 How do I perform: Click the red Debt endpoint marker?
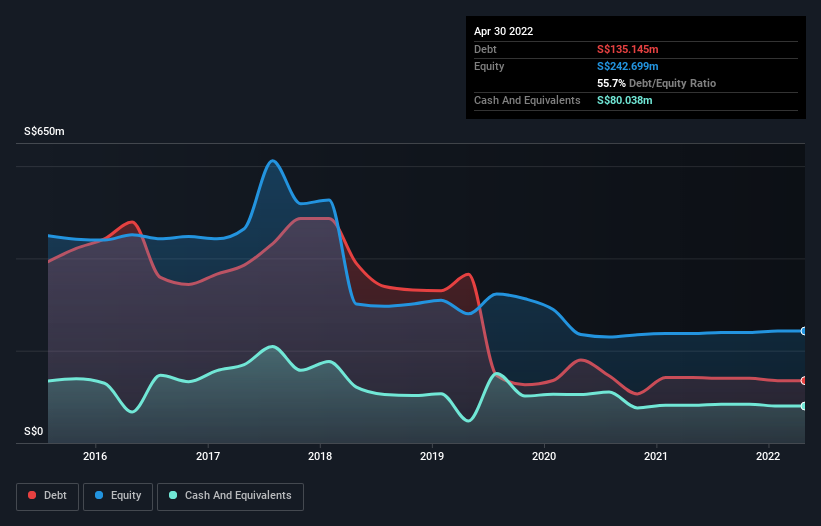click(804, 380)
